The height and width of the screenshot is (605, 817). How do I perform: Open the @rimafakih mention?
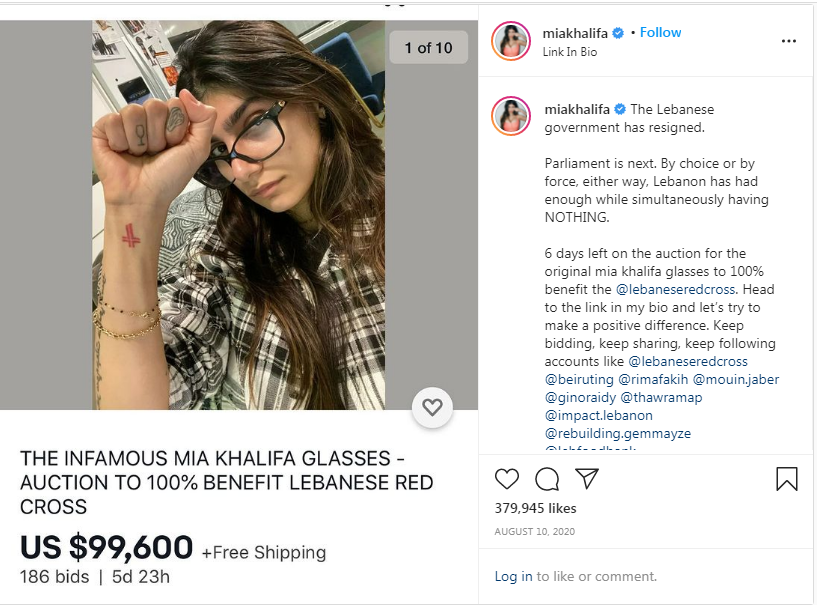click(653, 379)
